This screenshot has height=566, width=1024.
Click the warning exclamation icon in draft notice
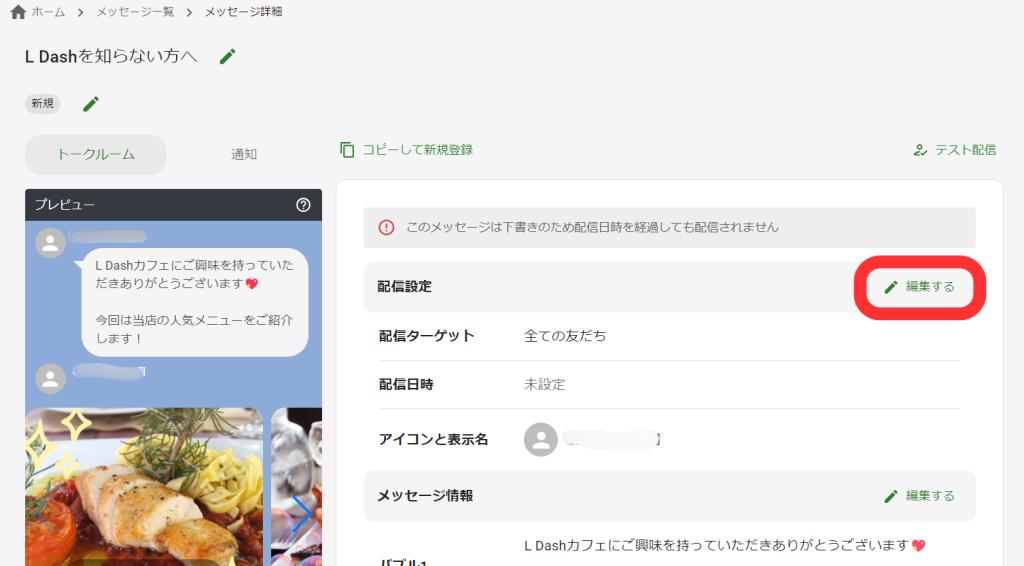(386, 227)
